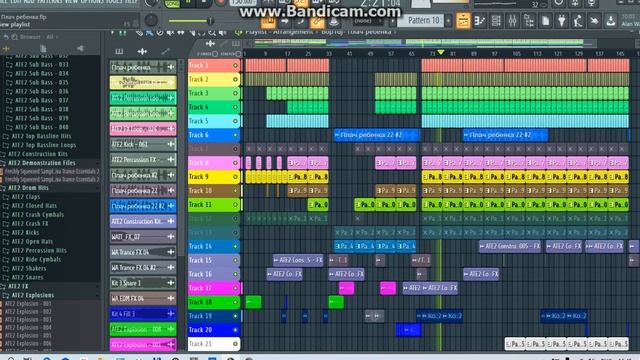Show audio clips in the picker panel
Screen dimensions: 640x360
coord(142,51)
